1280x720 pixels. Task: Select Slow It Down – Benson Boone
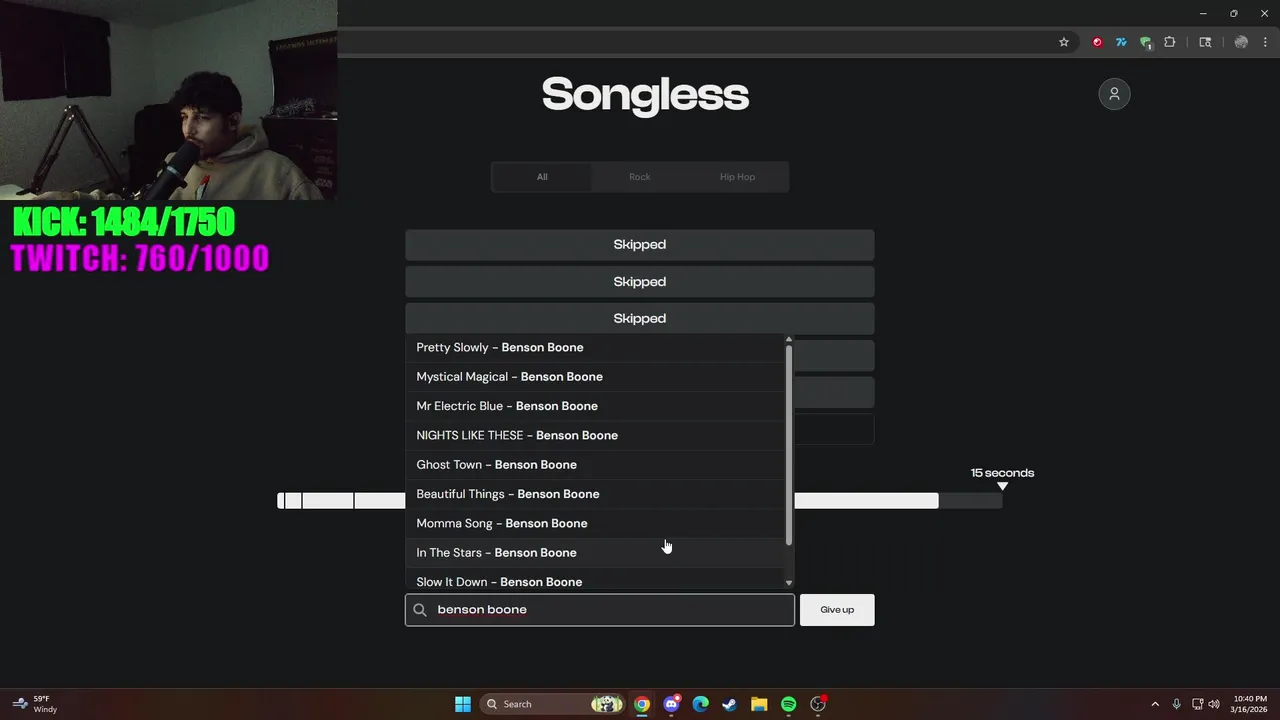point(595,580)
